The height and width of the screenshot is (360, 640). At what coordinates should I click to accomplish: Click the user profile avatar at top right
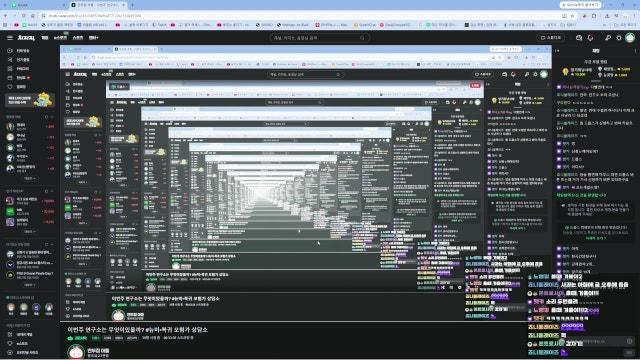(x=630, y=38)
